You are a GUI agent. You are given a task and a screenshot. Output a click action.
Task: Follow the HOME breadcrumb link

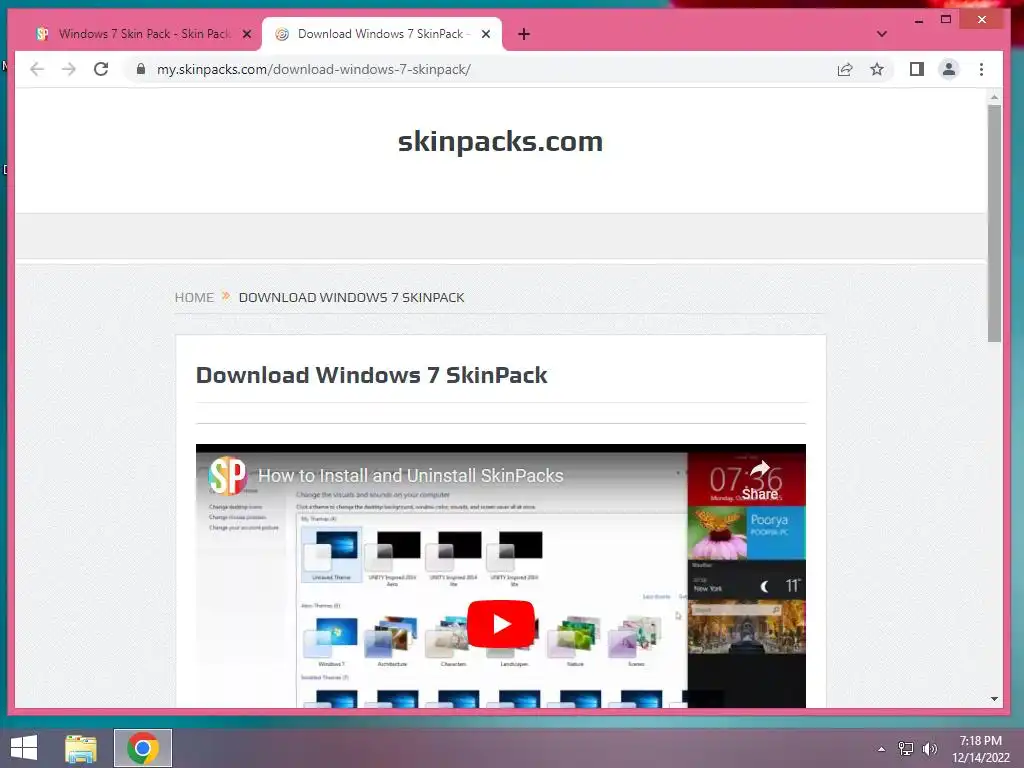[194, 298]
